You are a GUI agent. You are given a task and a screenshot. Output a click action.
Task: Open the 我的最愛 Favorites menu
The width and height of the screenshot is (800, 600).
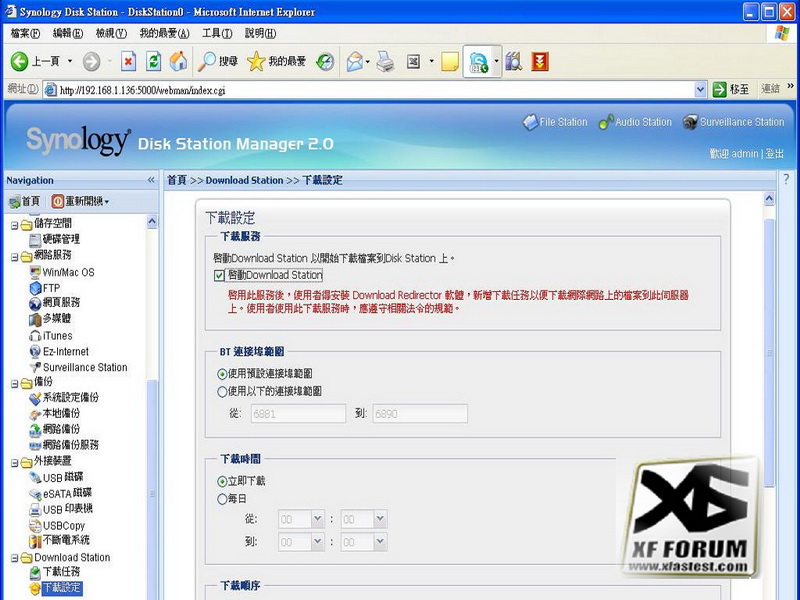[x=164, y=34]
